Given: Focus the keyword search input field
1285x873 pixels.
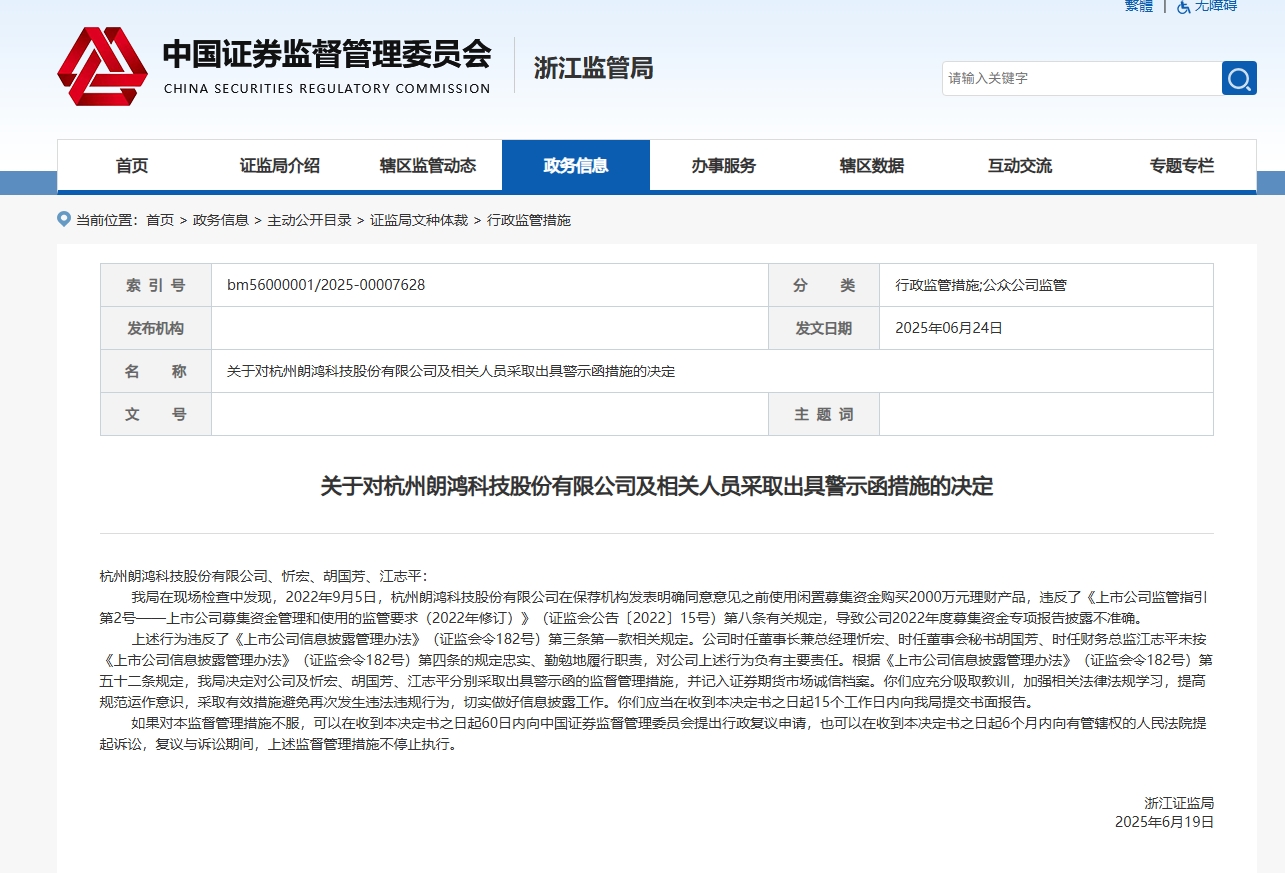Looking at the screenshot, I should (1080, 78).
